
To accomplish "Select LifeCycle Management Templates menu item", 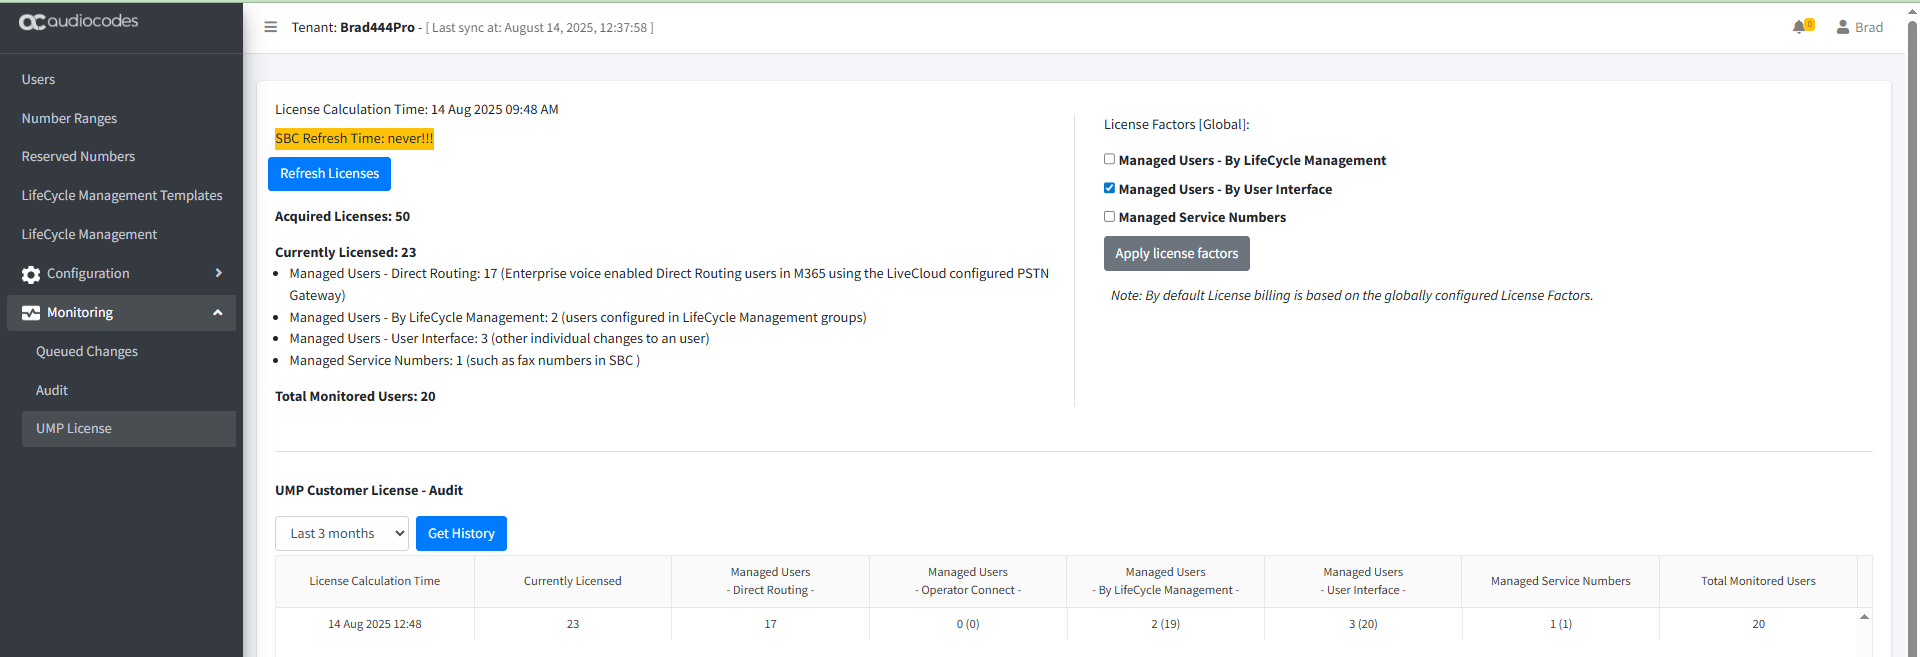I will (122, 195).
